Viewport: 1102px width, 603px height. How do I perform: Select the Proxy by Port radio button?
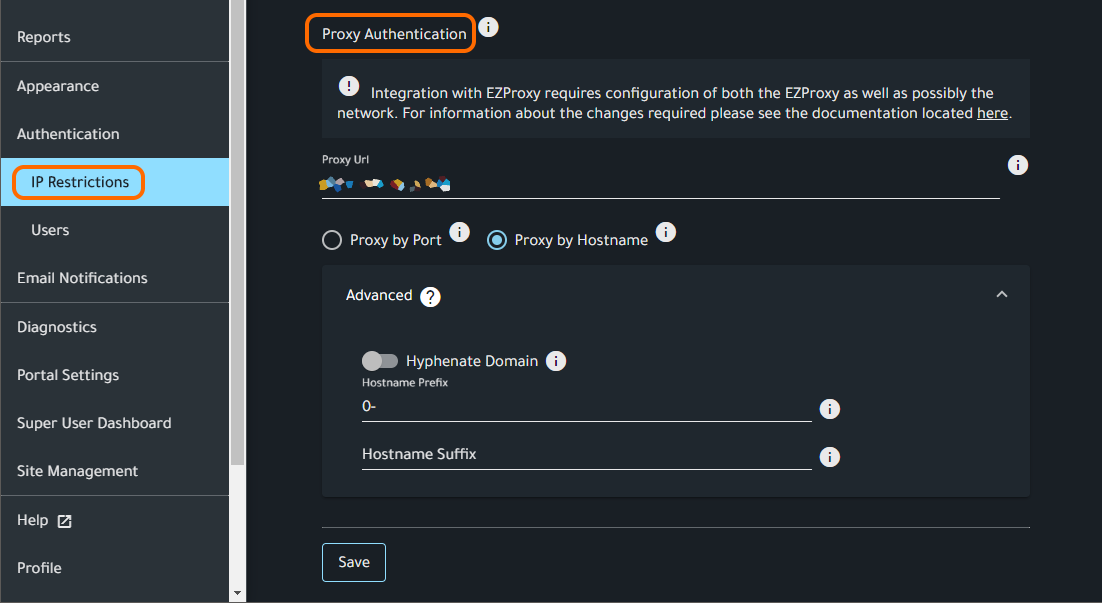332,240
